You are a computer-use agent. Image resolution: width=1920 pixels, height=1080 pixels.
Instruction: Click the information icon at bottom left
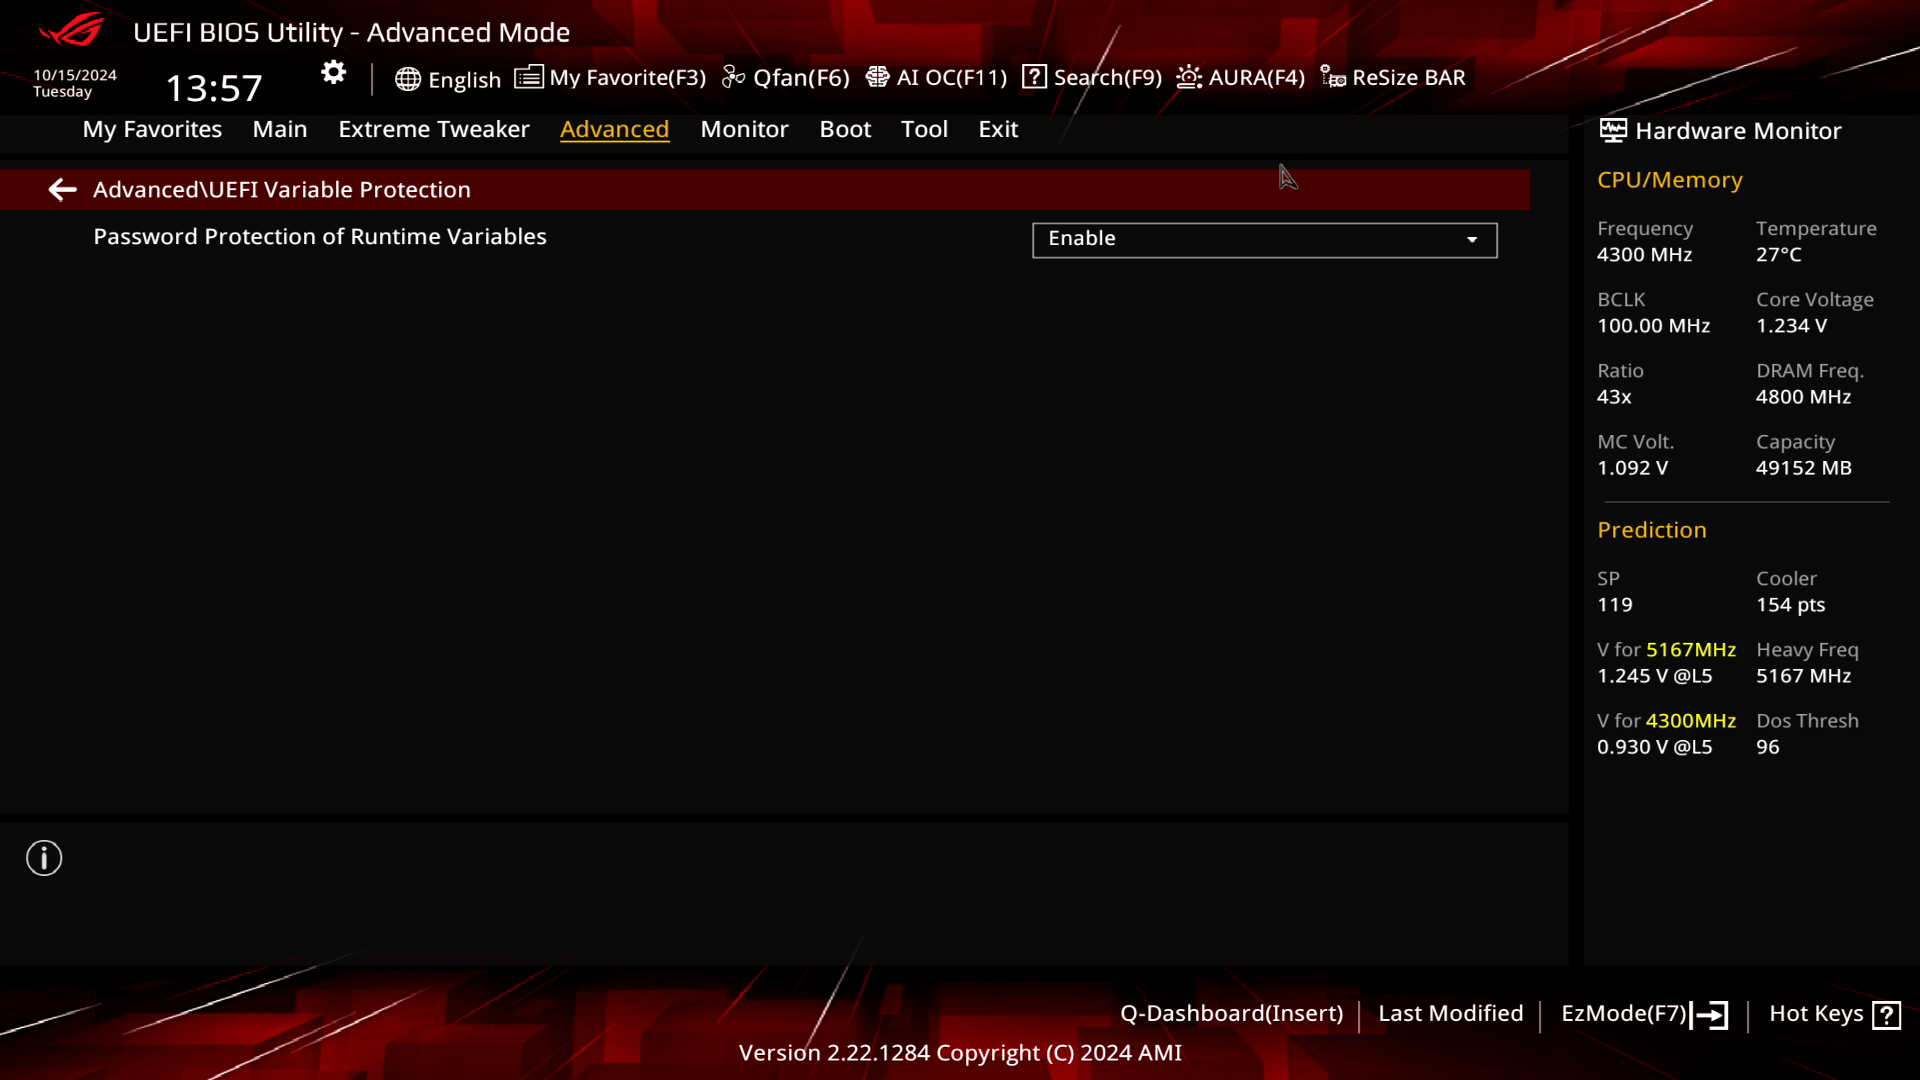[44, 858]
